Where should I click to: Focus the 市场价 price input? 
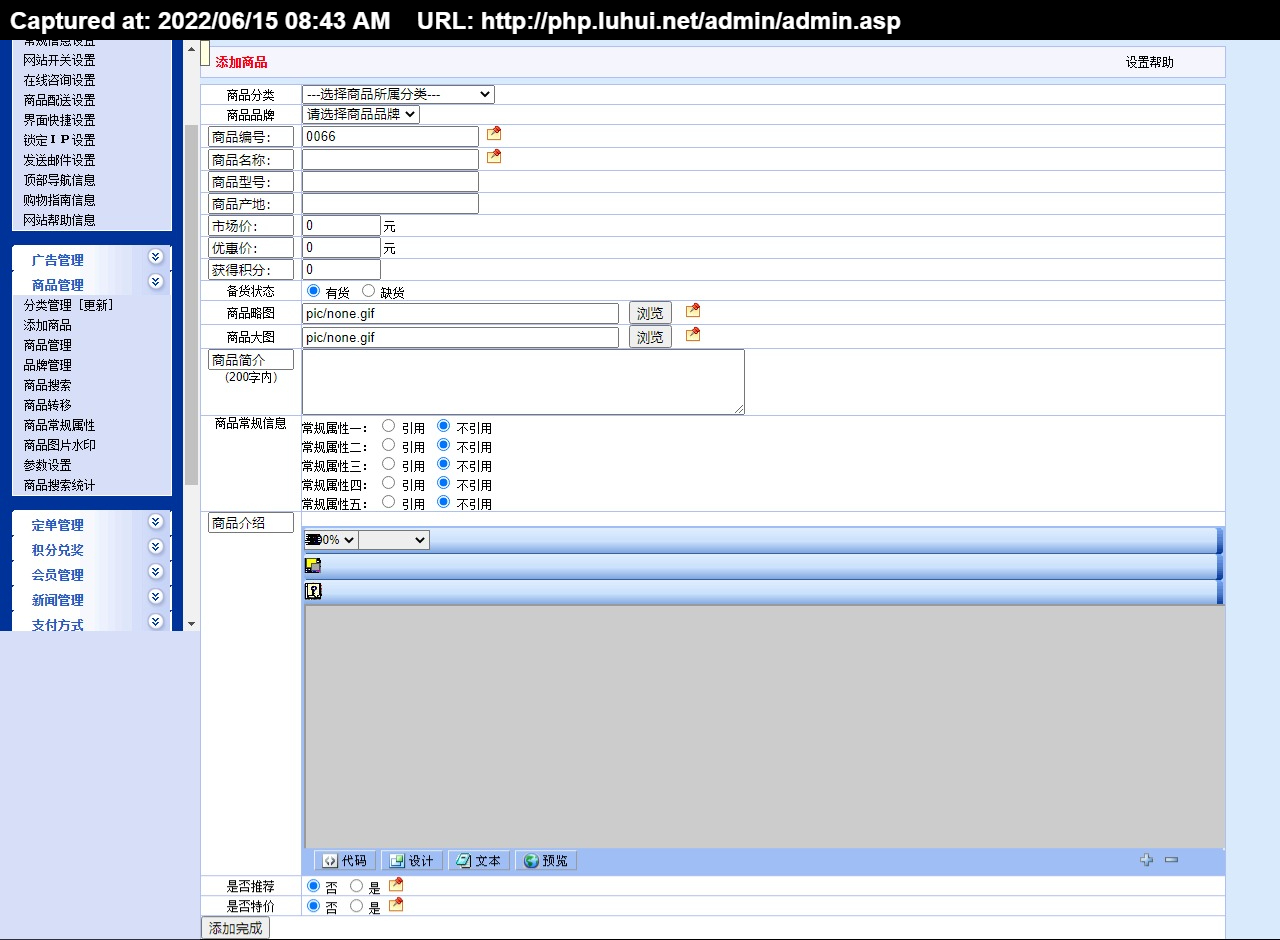(x=341, y=225)
